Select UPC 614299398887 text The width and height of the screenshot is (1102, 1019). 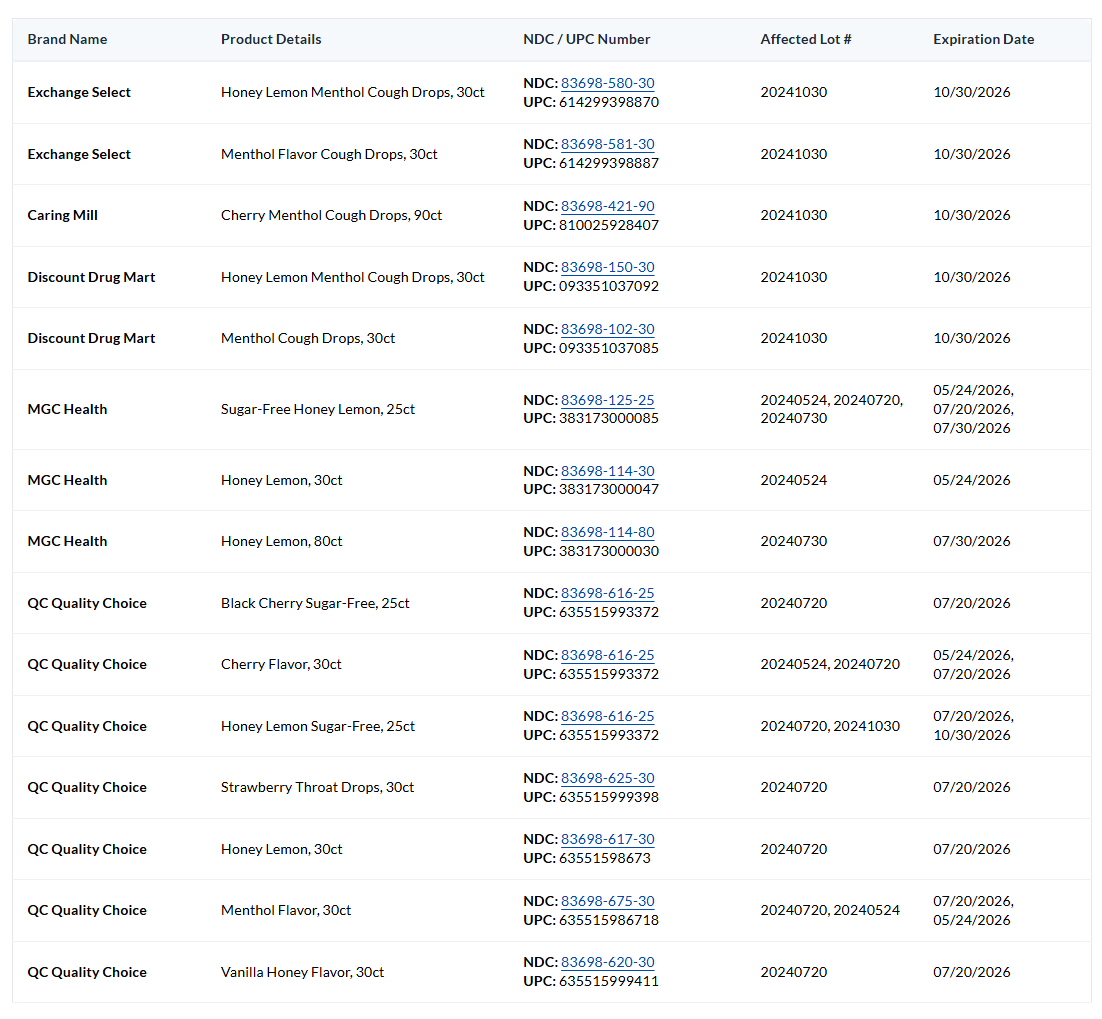591,163
